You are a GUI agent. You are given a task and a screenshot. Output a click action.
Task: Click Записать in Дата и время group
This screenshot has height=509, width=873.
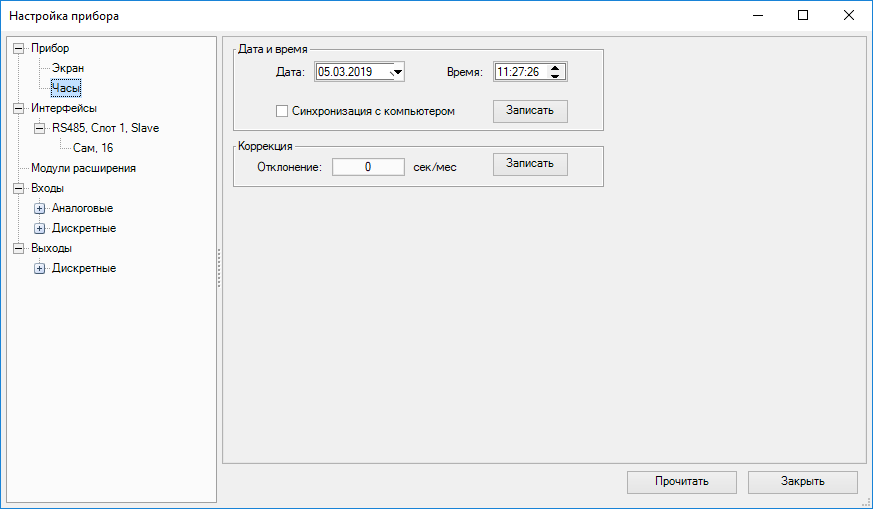(x=530, y=110)
